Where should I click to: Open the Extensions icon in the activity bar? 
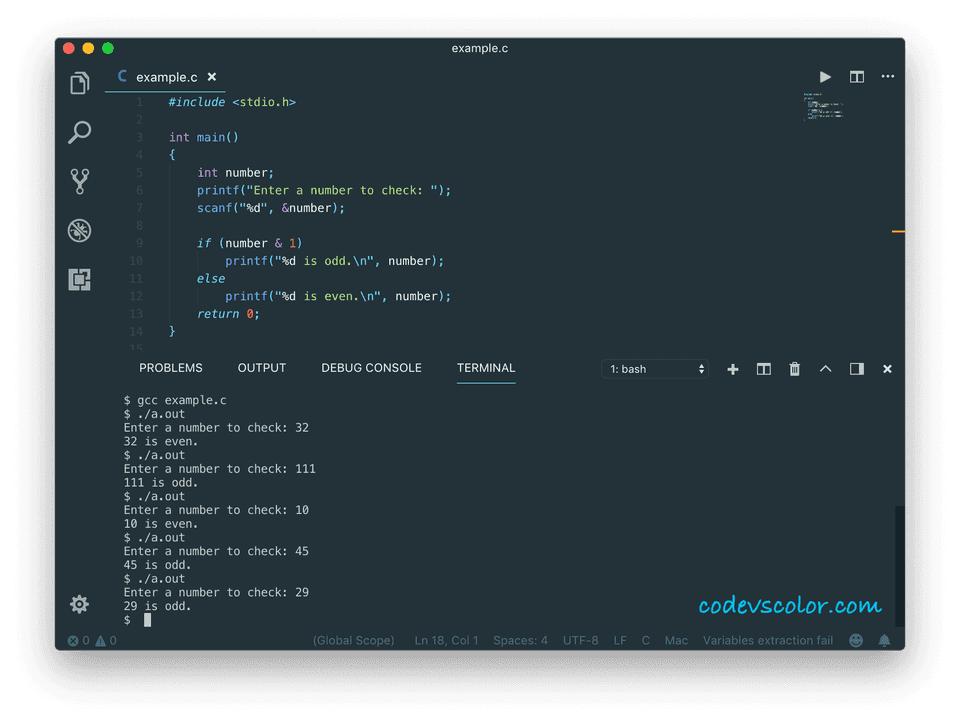pos(80,280)
